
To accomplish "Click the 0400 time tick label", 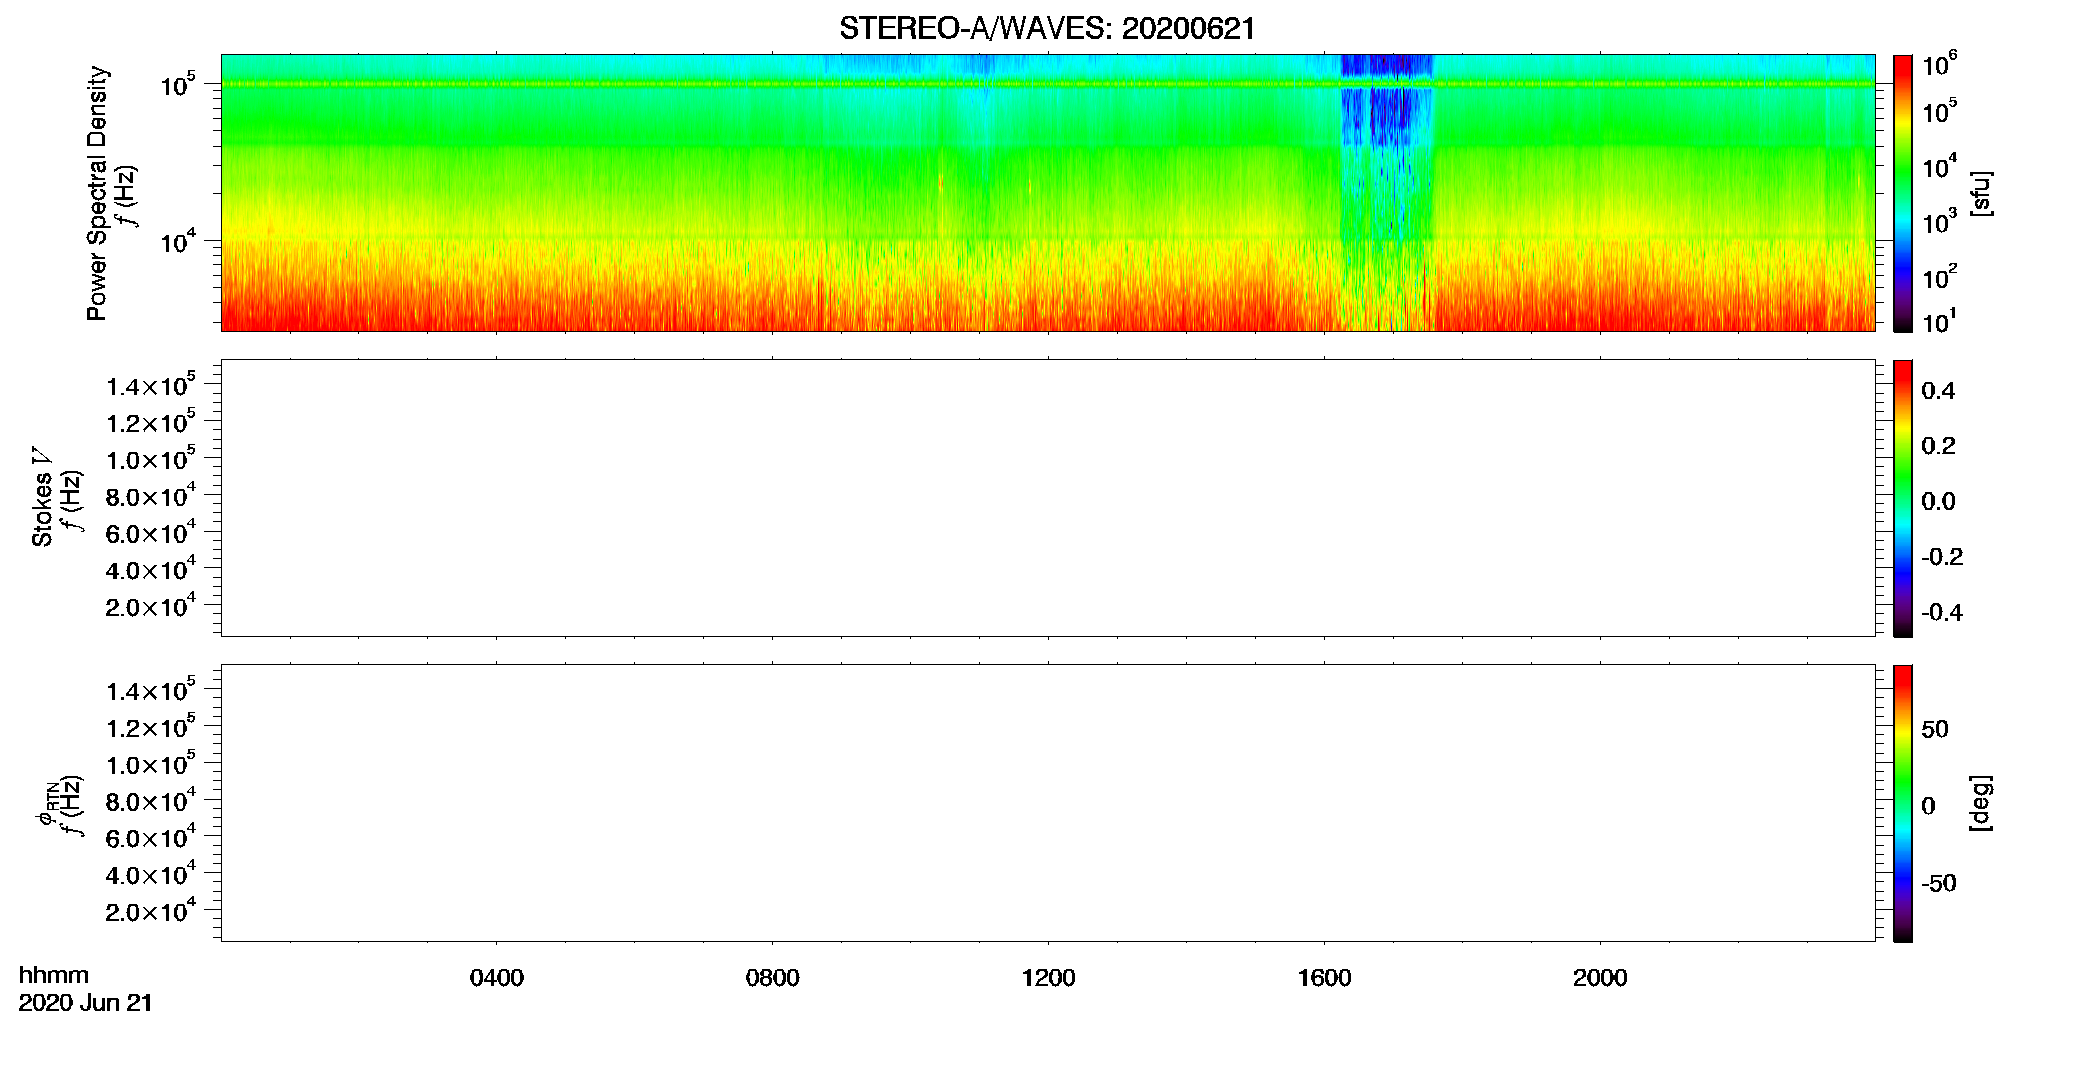I will pyautogui.click(x=497, y=978).
